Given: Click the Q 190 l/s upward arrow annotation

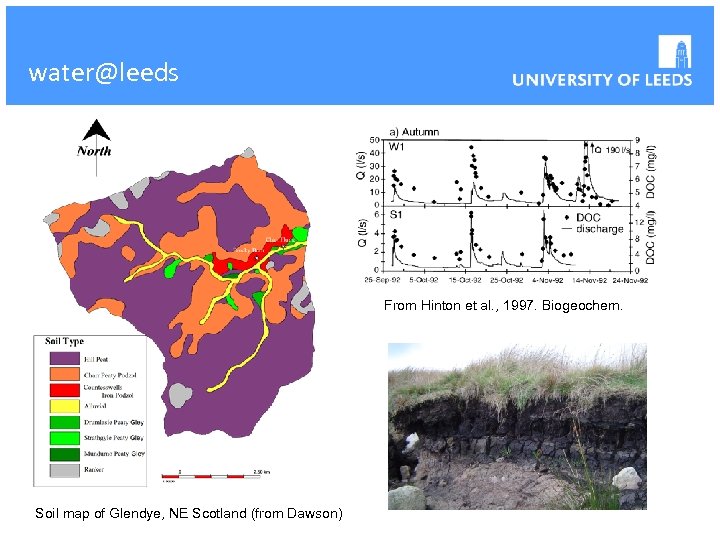Looking at the screenshot, I should pyautogui.click(x=592, y=148).
